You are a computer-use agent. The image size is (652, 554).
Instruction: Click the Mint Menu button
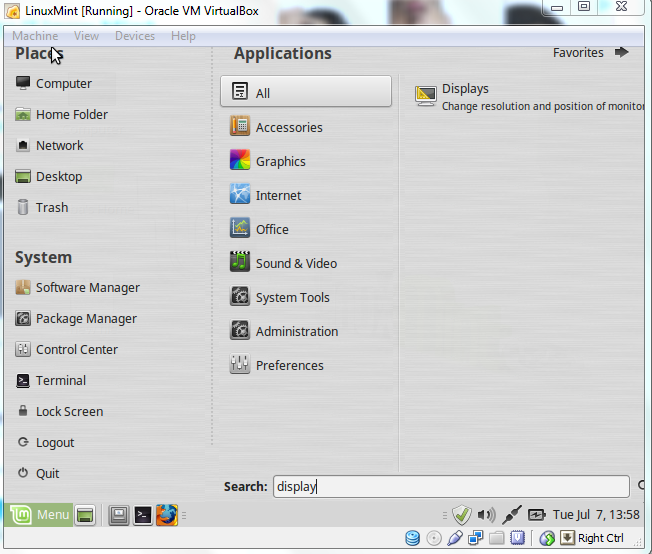[x=38, y=515]
